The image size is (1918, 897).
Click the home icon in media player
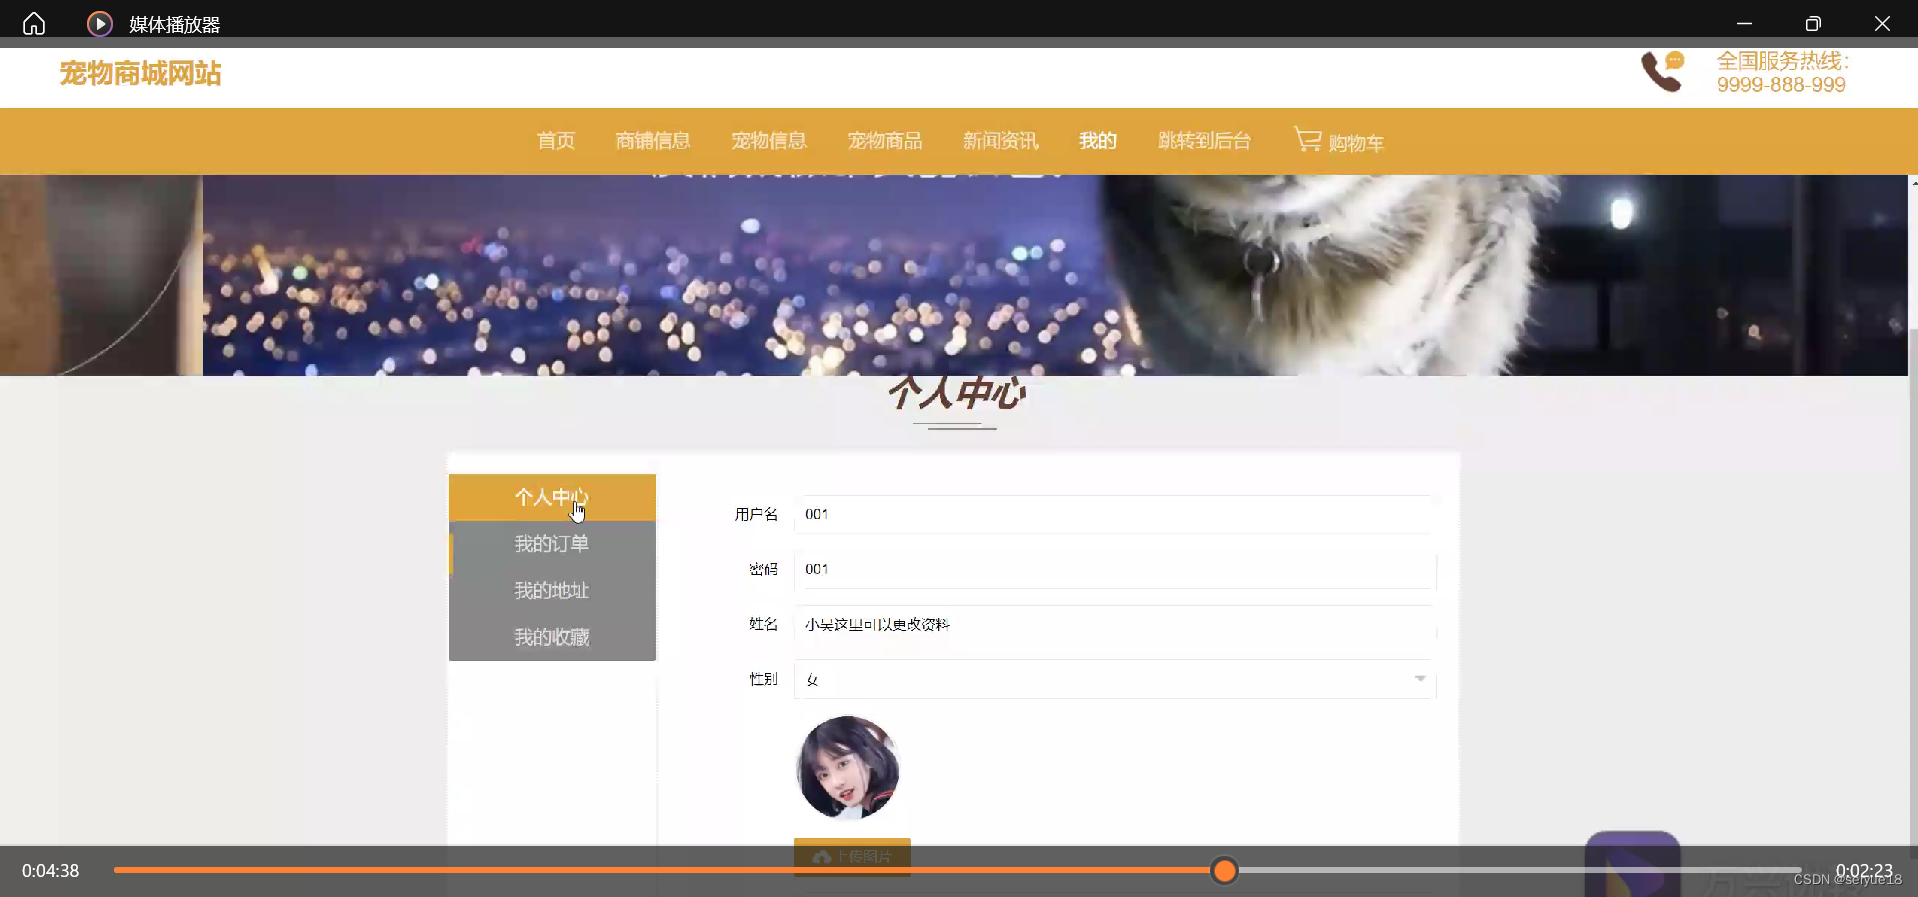34,23
